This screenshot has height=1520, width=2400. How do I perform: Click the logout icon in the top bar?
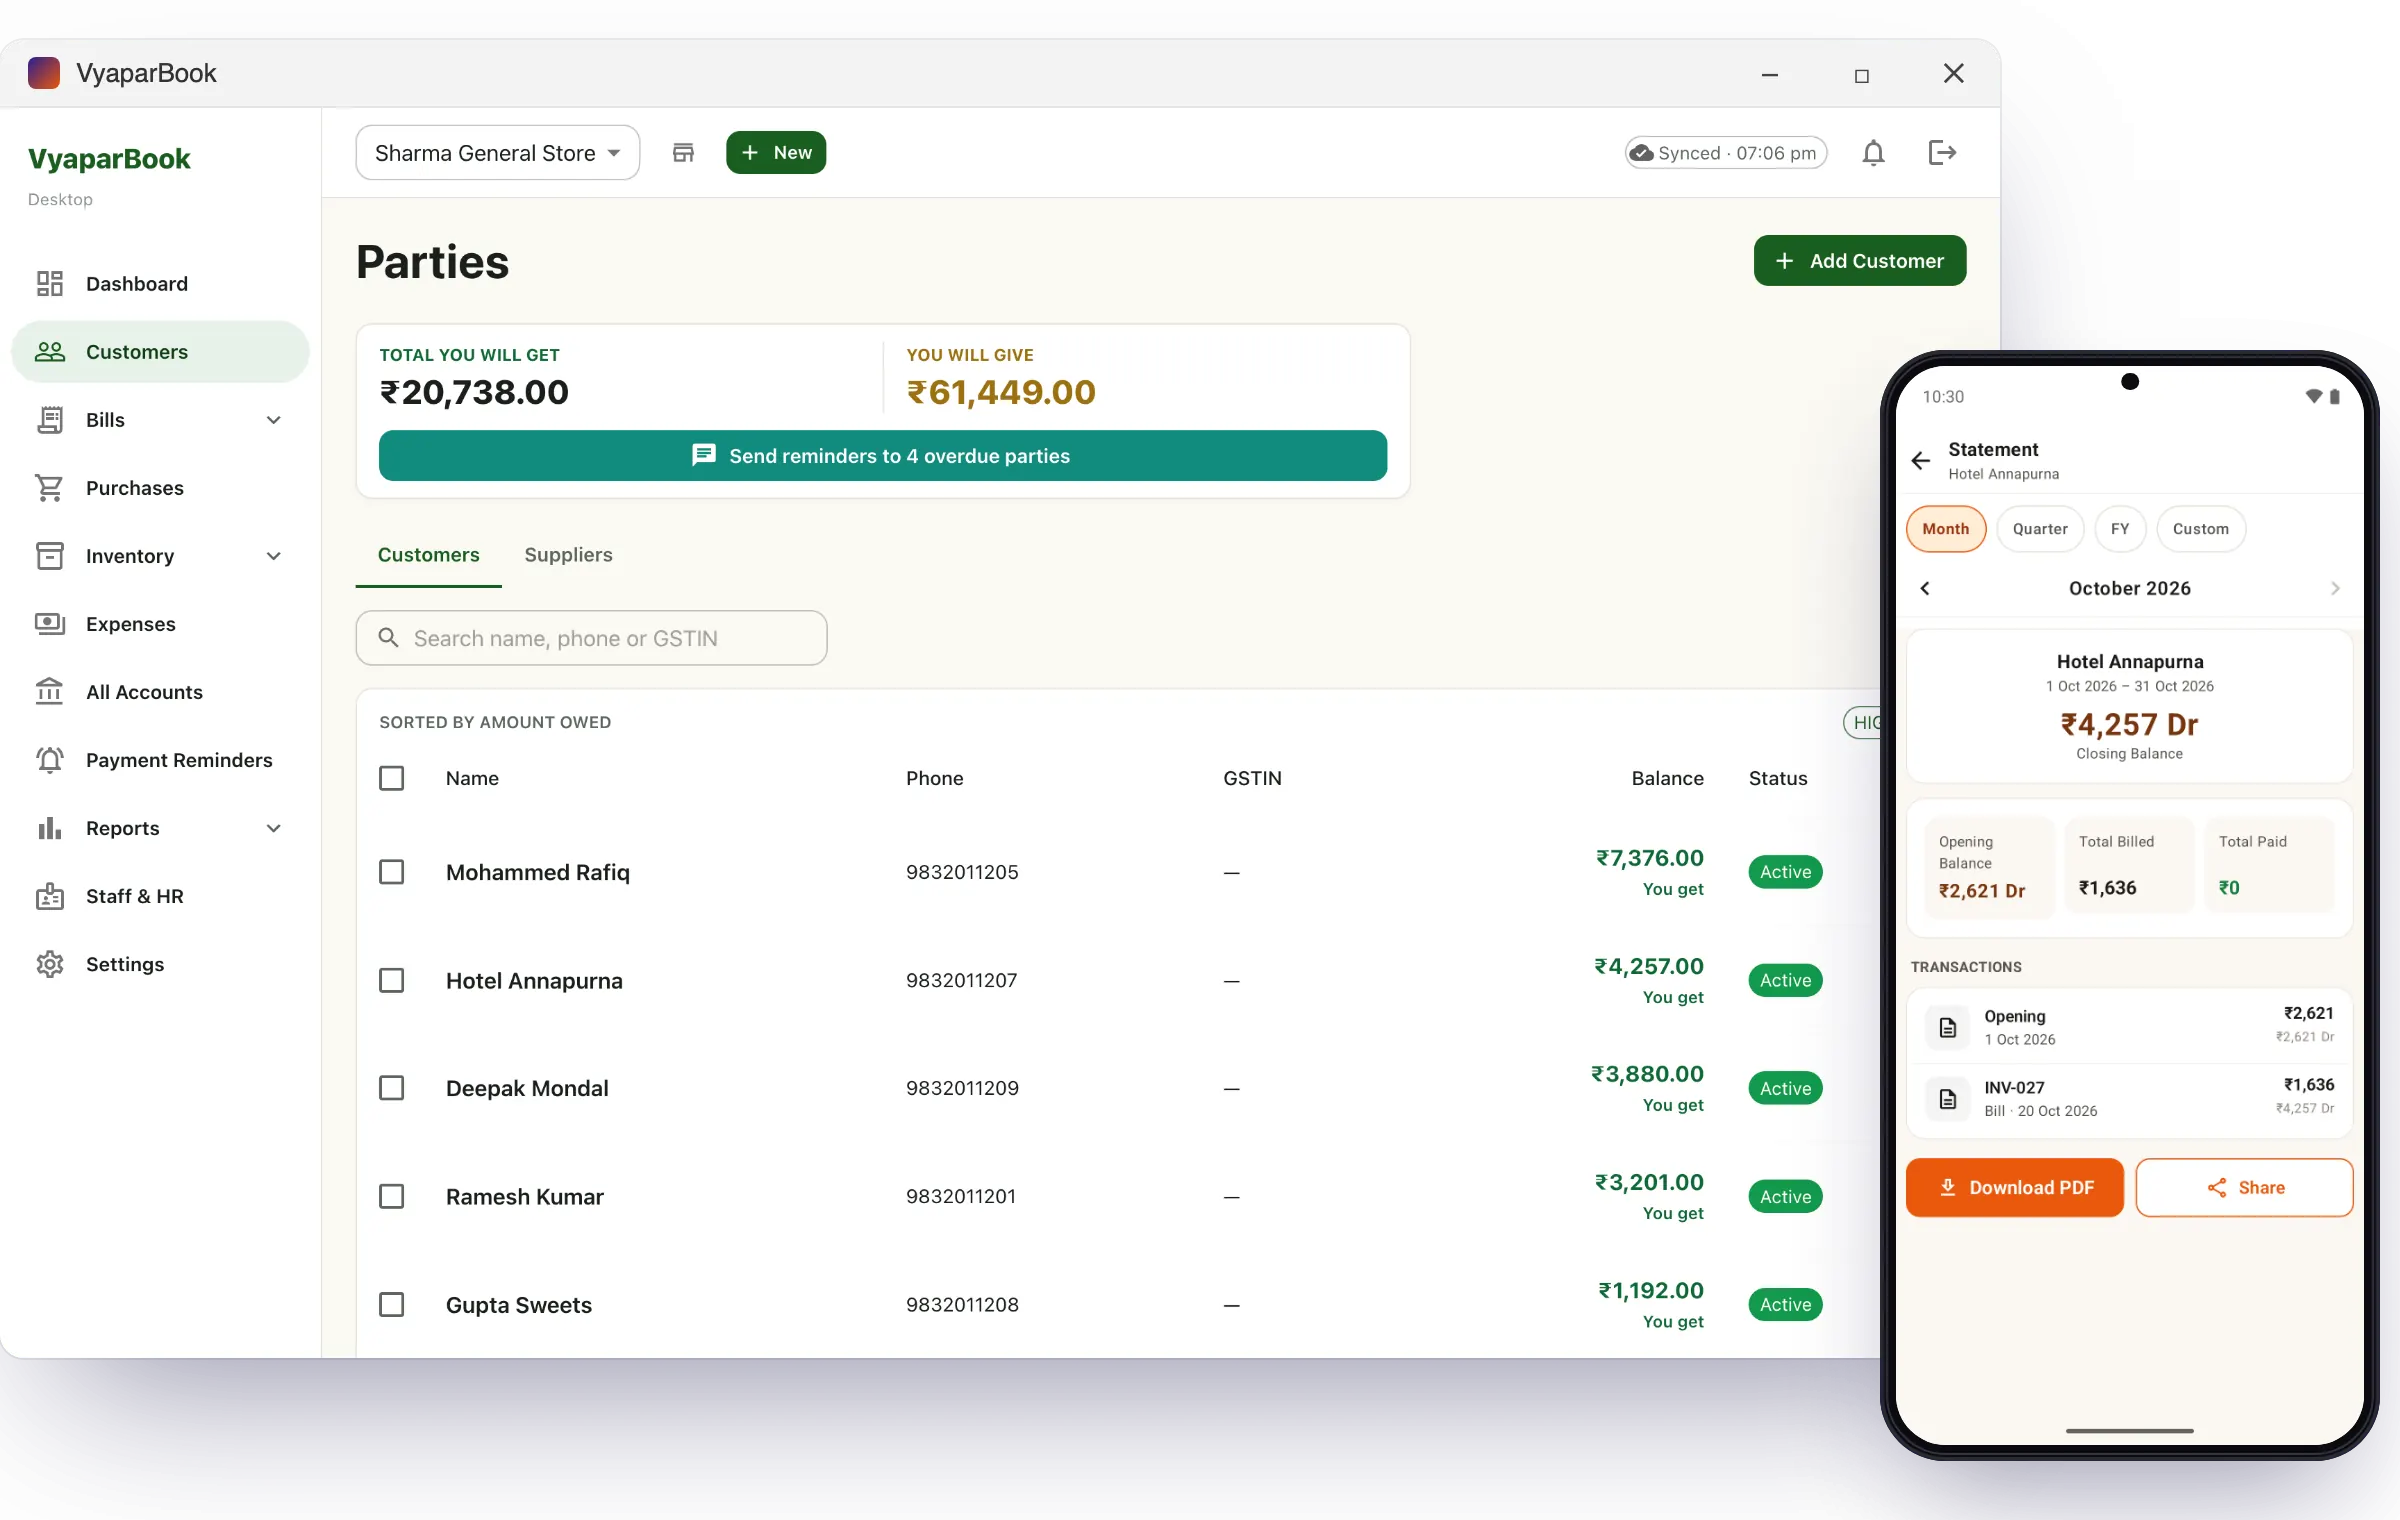1941,153
